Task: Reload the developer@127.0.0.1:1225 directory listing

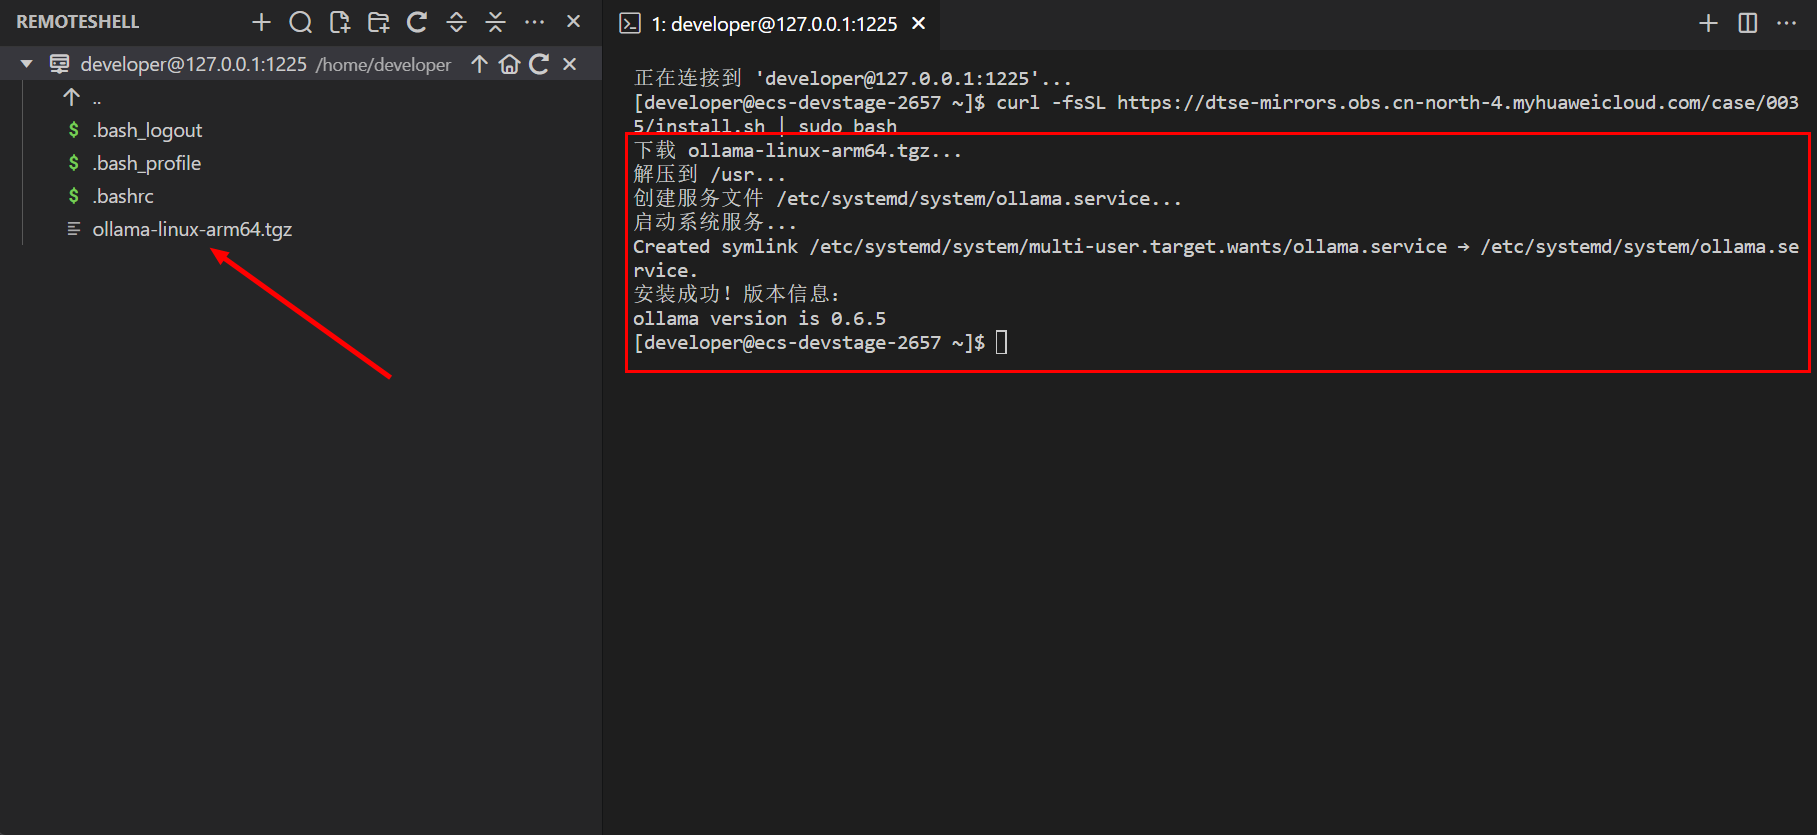Action: (539, 64)
